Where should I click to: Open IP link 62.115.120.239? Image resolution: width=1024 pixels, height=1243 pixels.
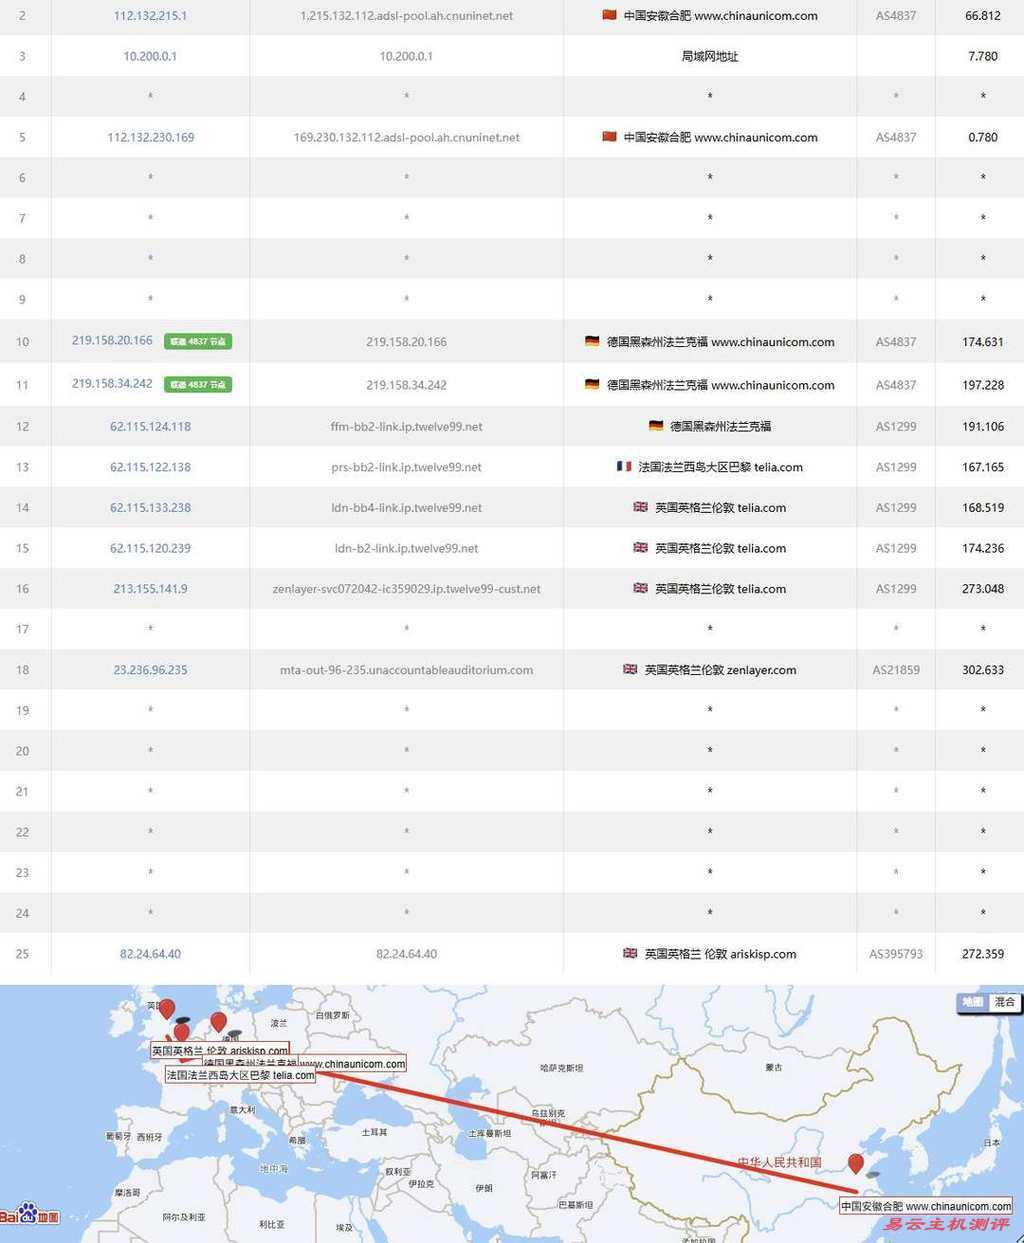(x=150, y=548)
